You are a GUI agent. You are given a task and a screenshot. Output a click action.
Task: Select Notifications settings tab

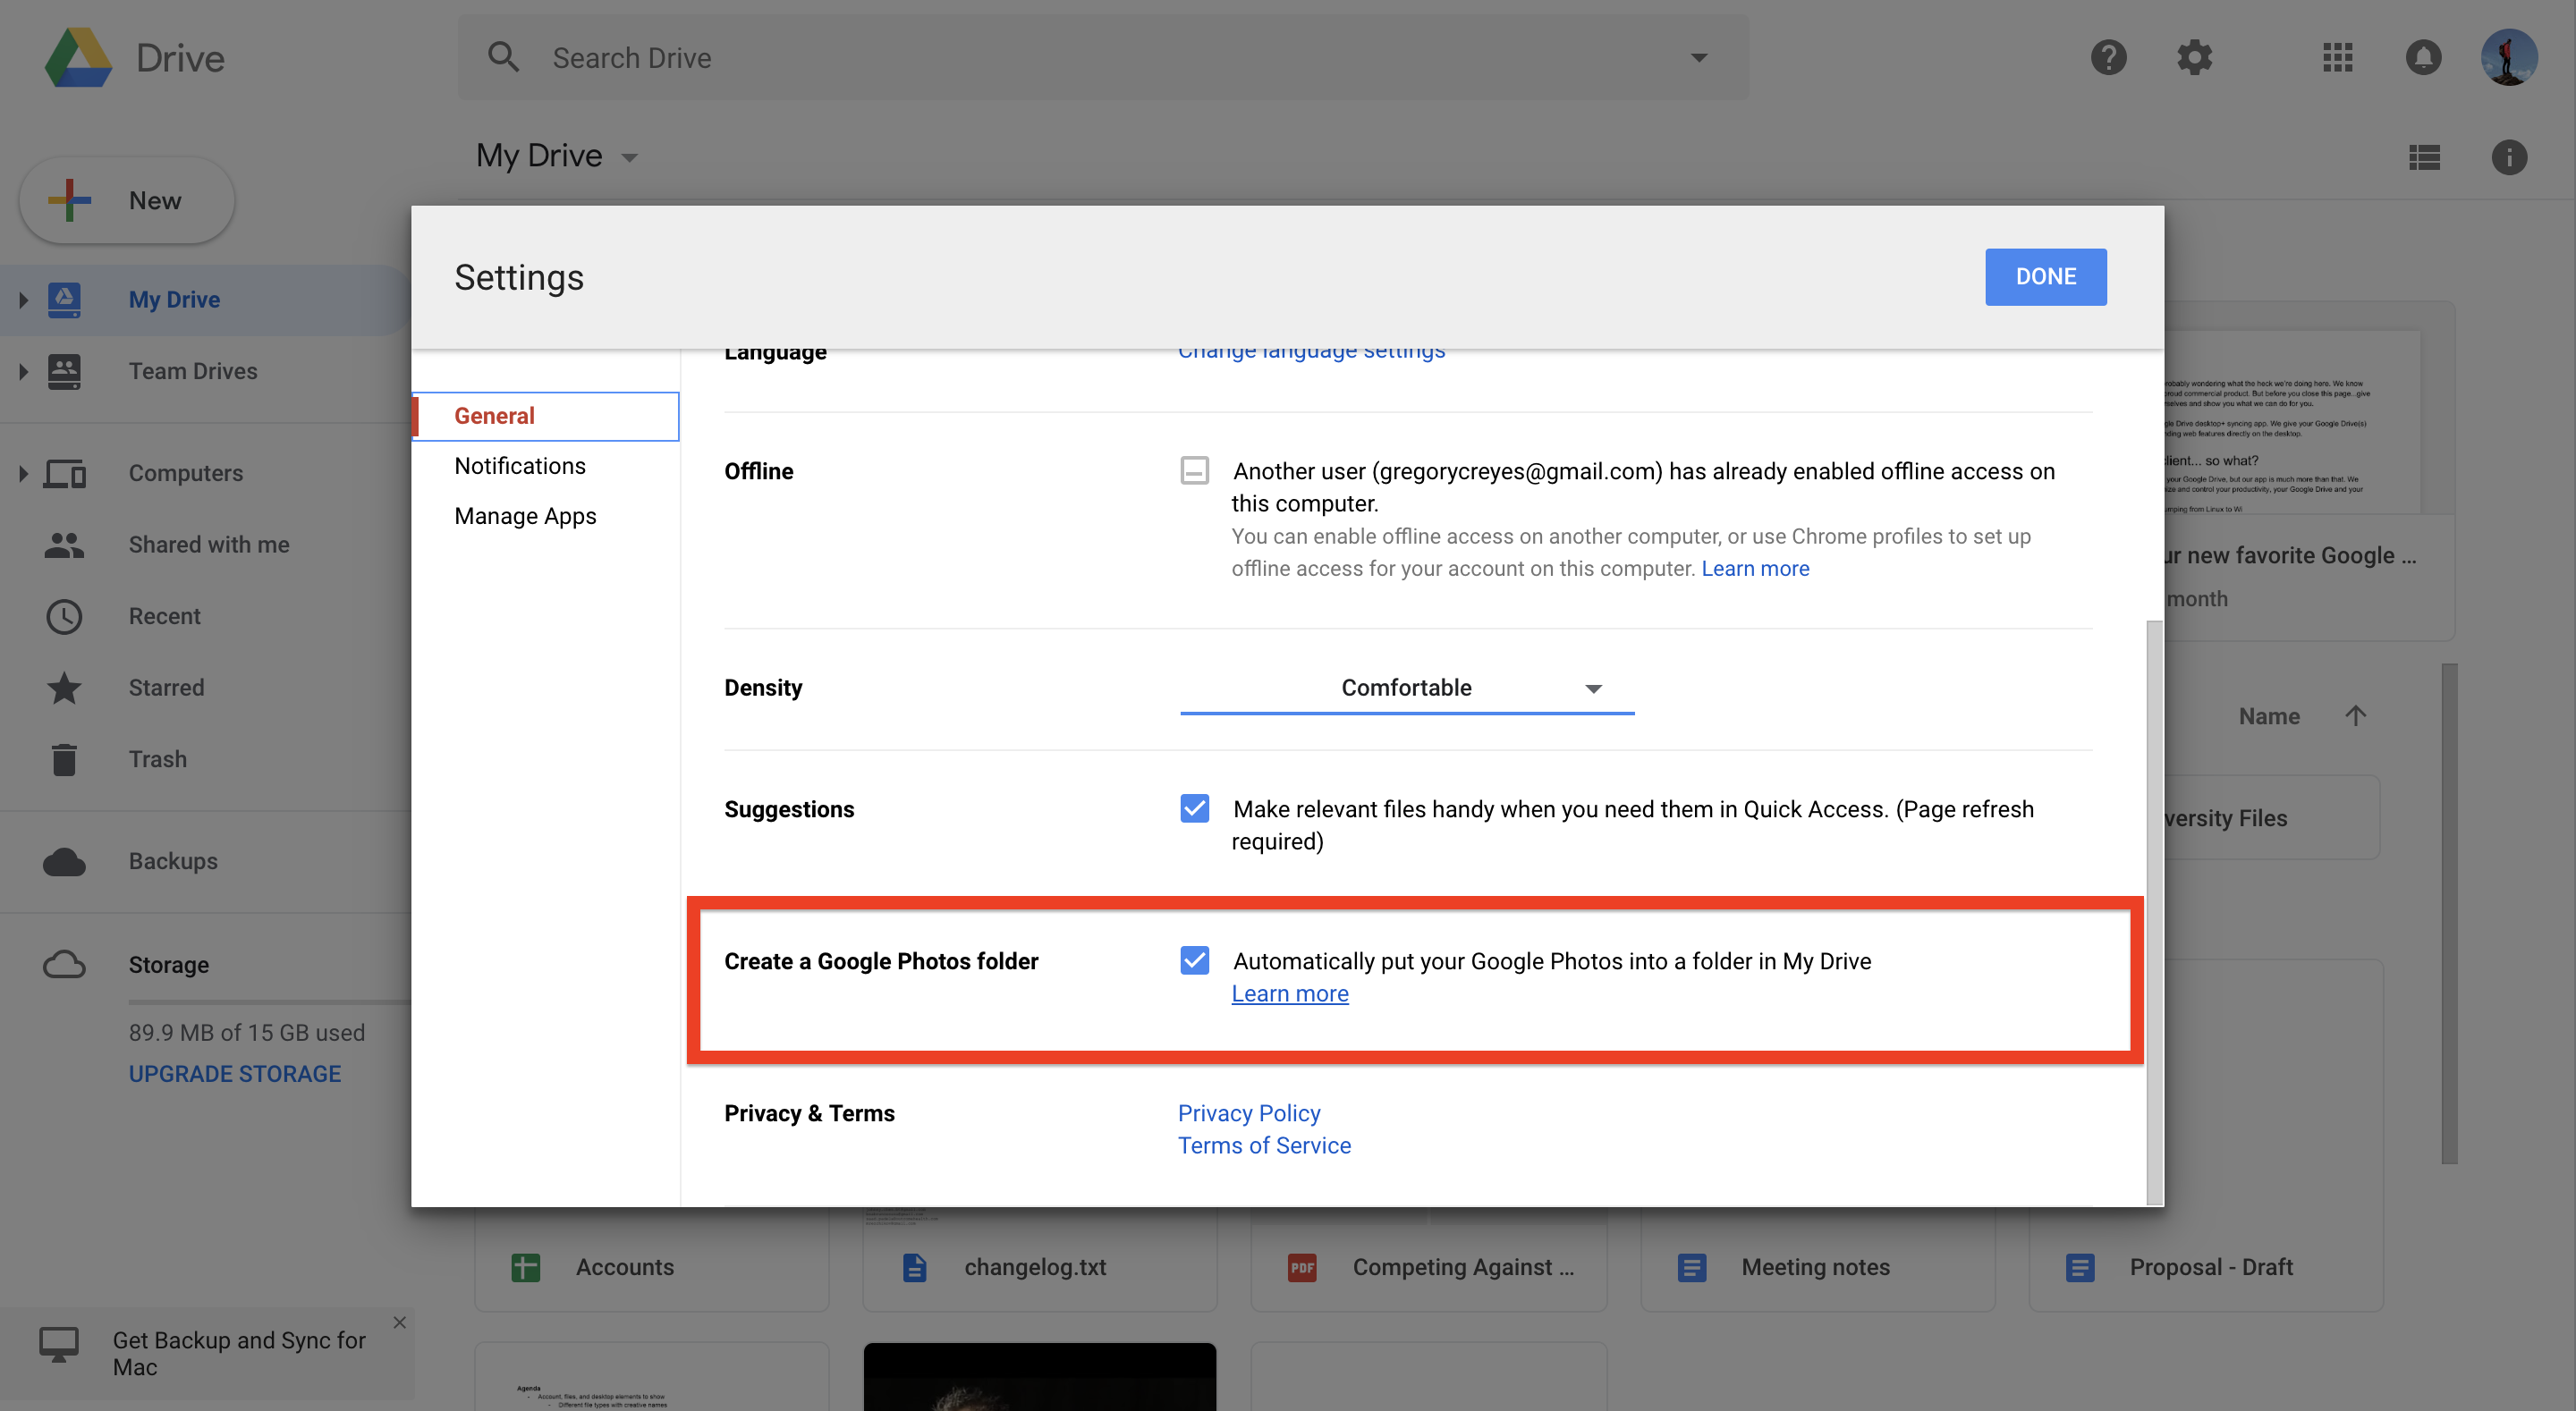click(520, 464)
